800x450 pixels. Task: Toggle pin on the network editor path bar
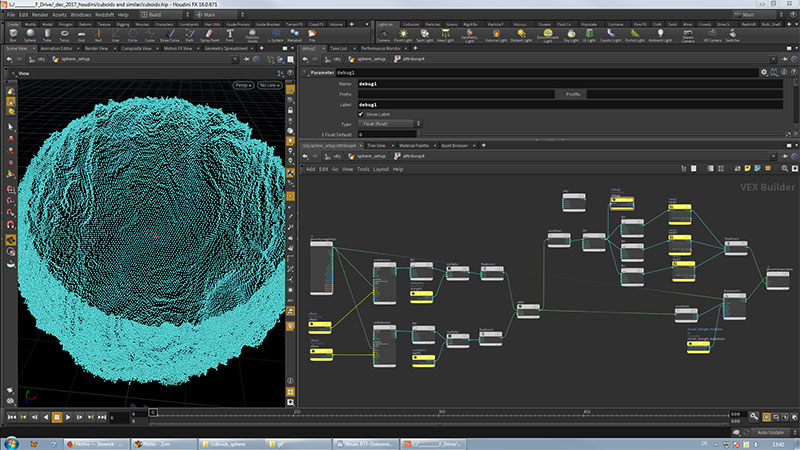[785, 156]
